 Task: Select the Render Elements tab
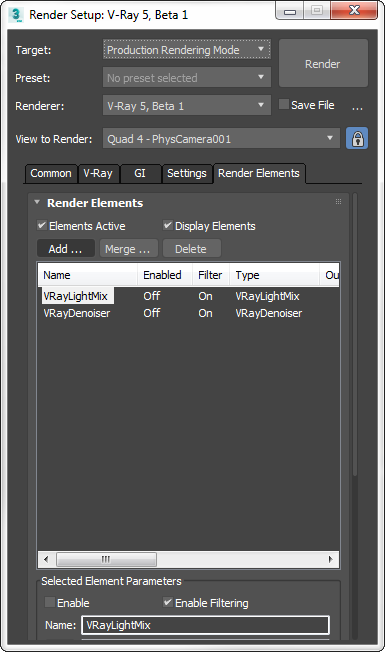tap(259, 173)
